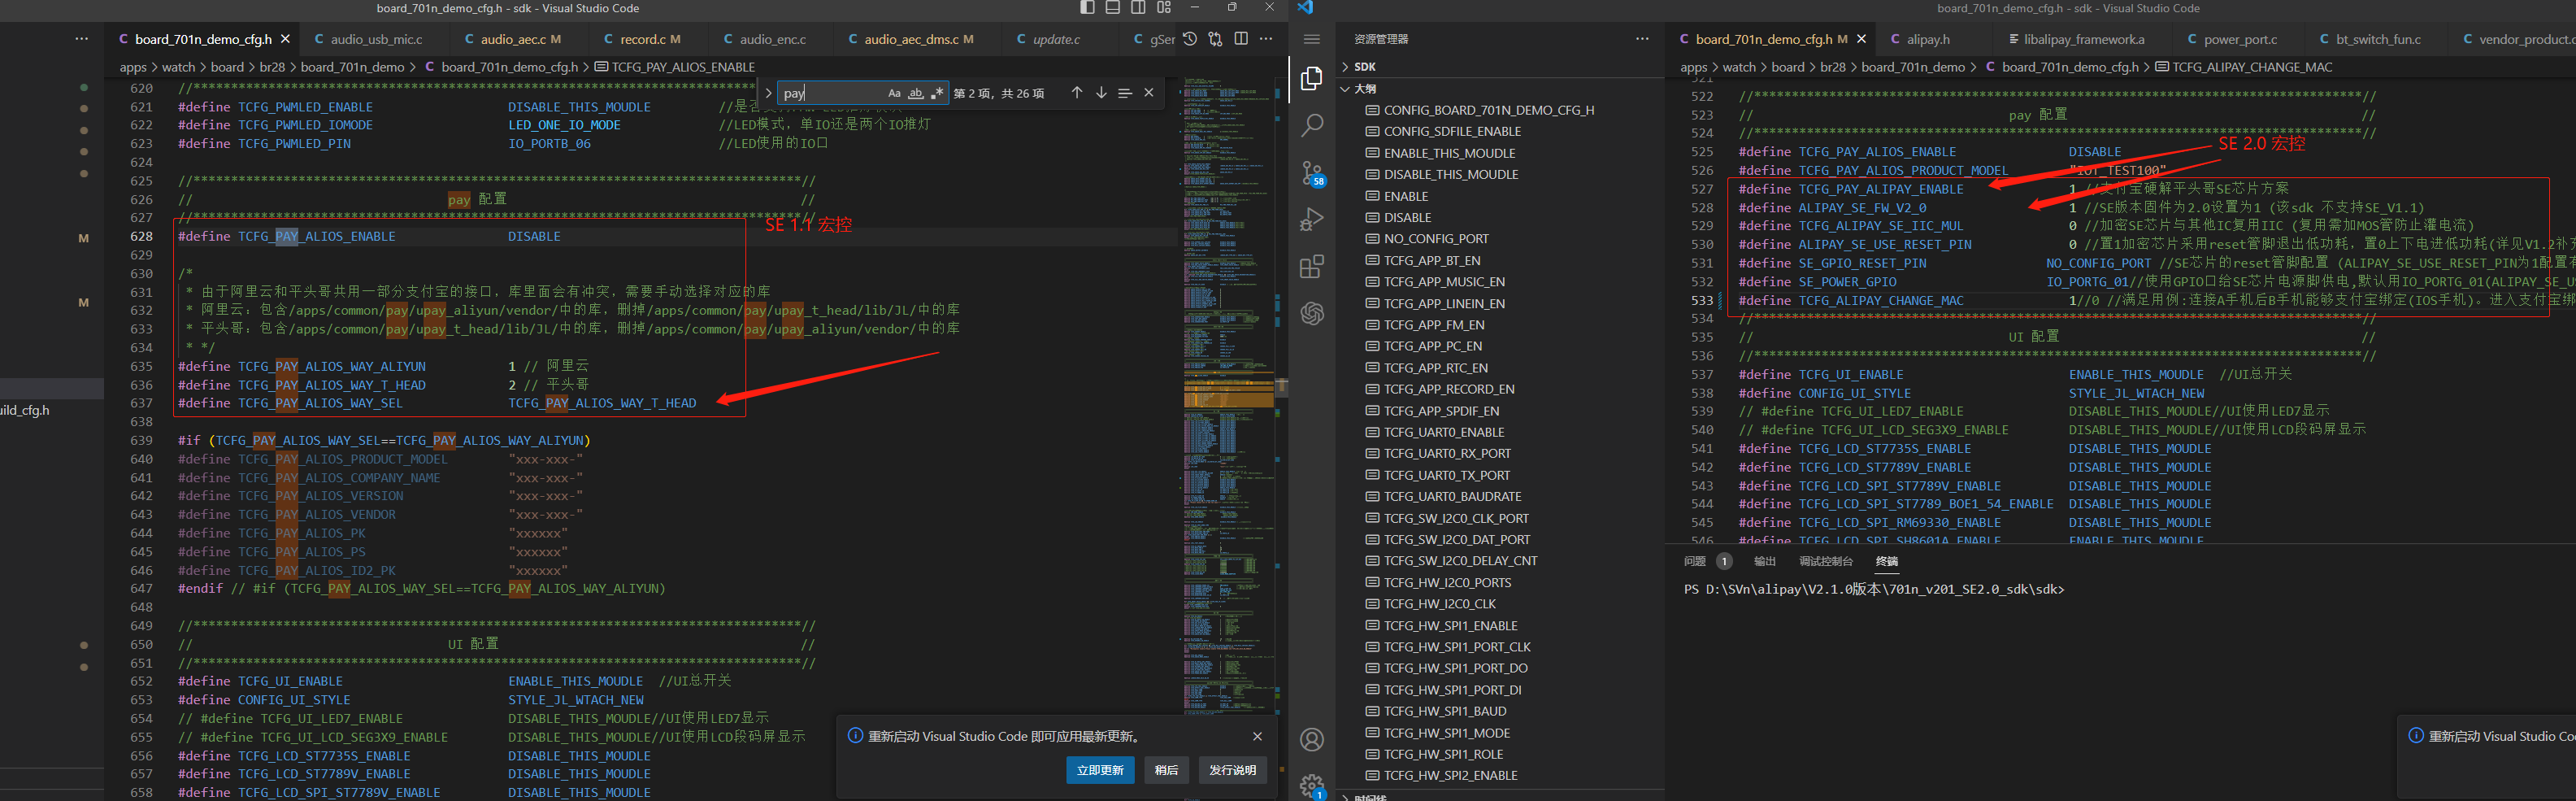The width and height of the screenshot is (2576, 801).
Task: Go to previous search match arrow
Action: point(1076,93)
